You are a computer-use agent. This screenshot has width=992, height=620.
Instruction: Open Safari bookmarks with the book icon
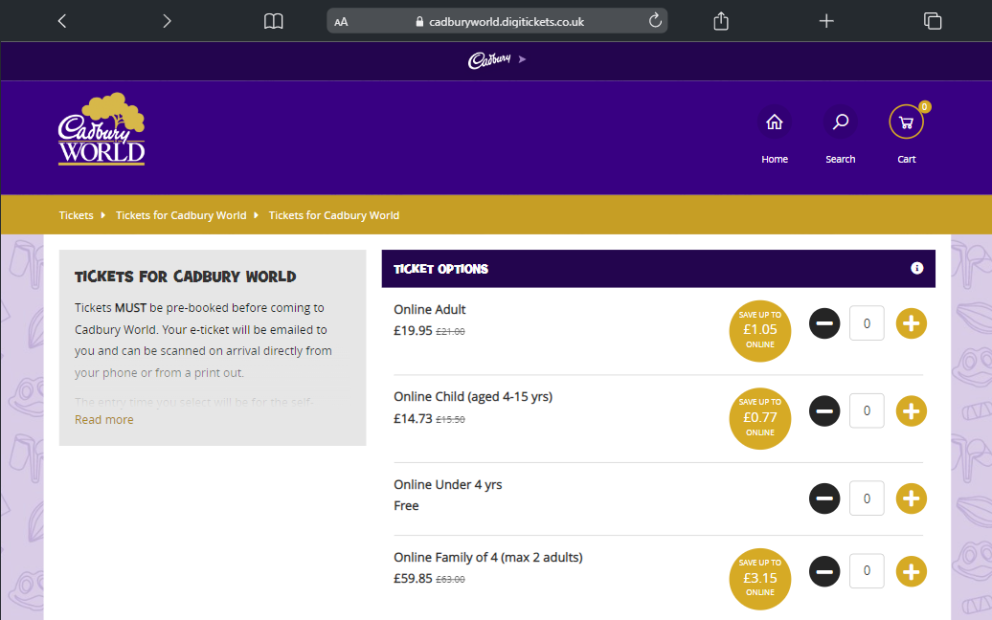[x=273, y=20]
